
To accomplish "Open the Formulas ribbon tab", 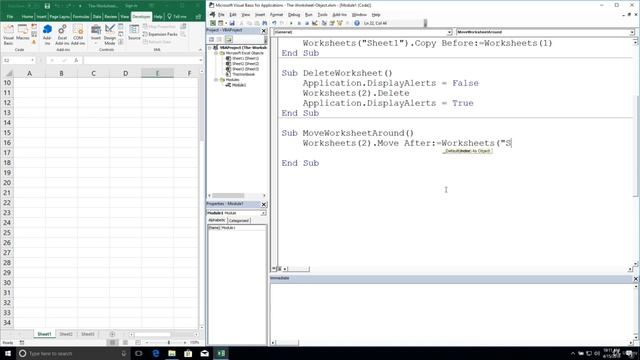I will tap(81, 17).
